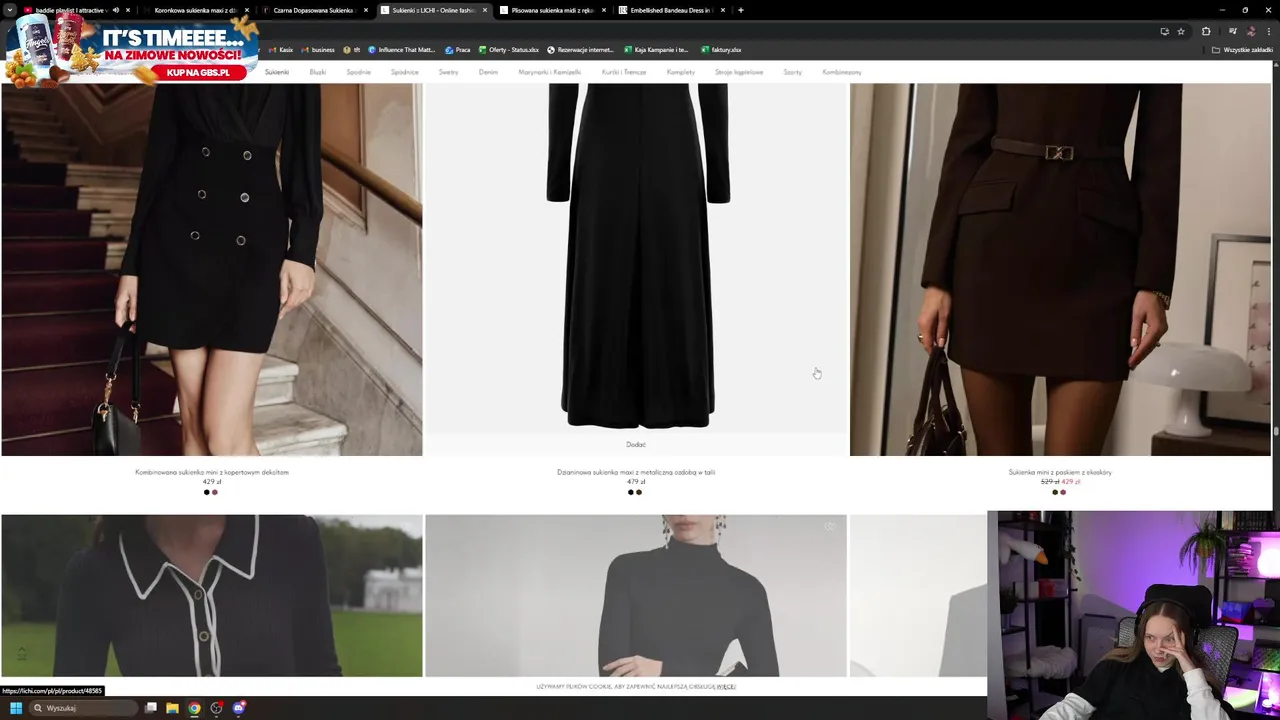
Task: Open the Kombinezony category
Action: [842, 72]
